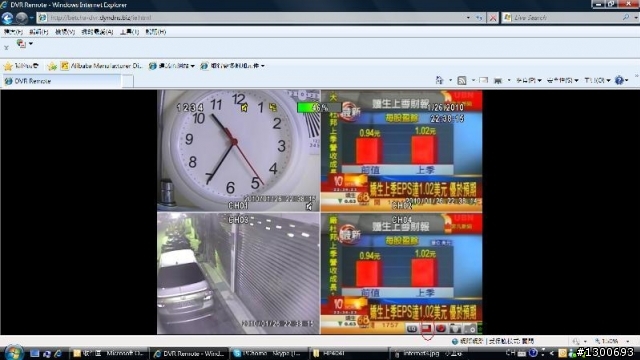Click the DVR icon right of the record button

455,328
